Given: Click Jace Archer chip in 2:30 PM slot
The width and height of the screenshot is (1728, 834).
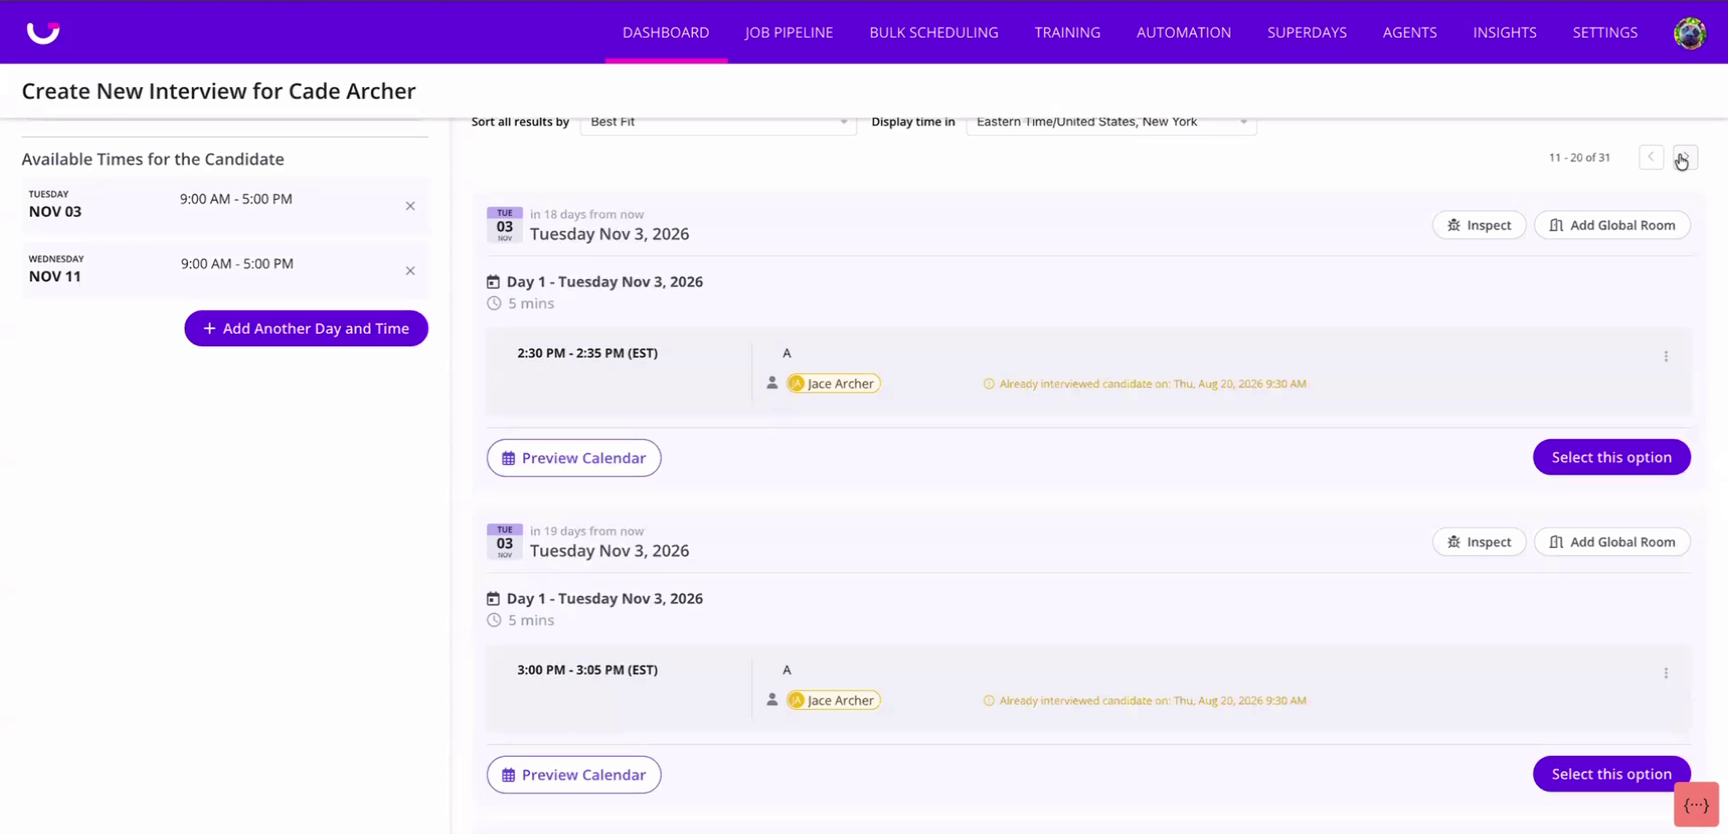Looking at the screenshot, I should [x=833, y=384].
